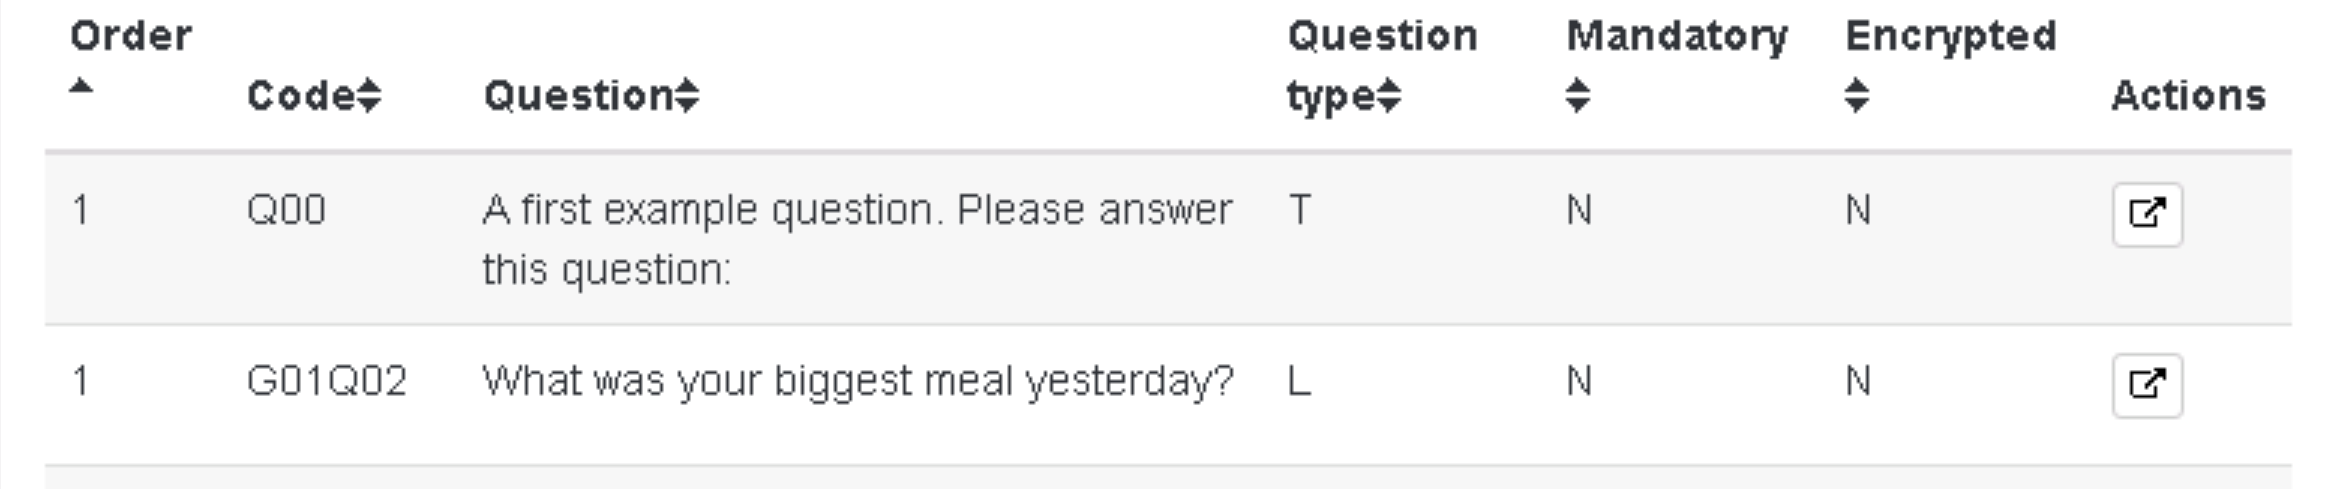The image size is (2332, 489).
Task: Click question type T in the Q00 row
Action: click(x=1299, y=210)
